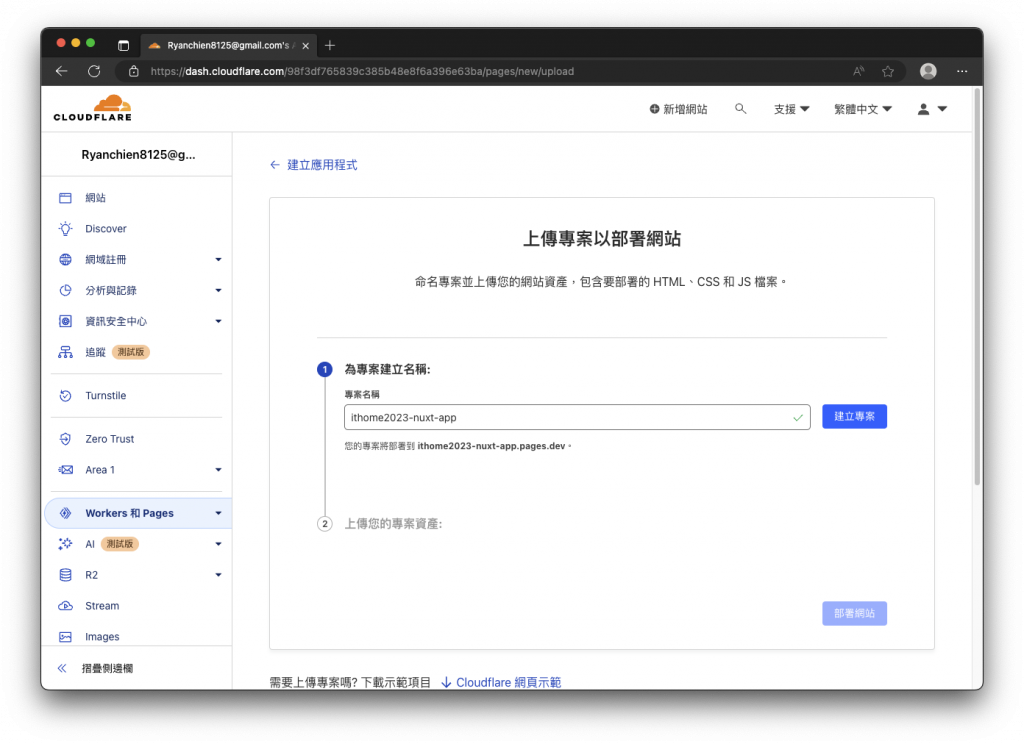Click 摺疊側邊欄 collapse sidebar text
The image size is (1024, 744).
107,668
